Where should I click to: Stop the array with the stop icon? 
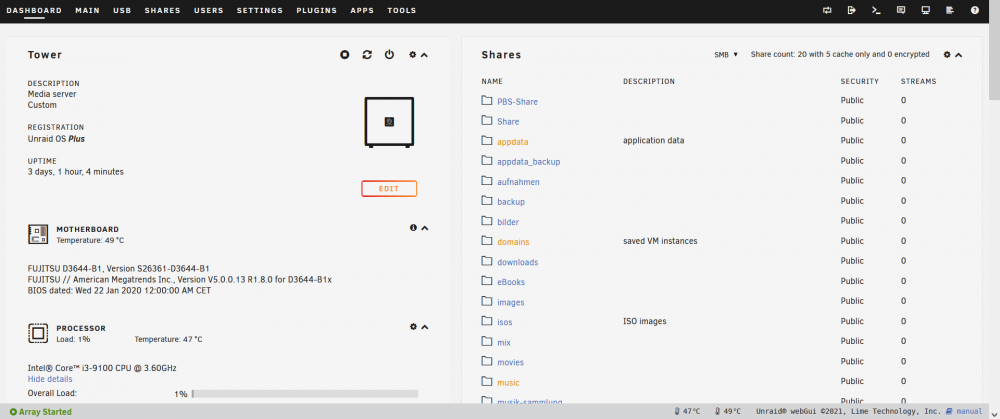(x=344, y=55)
